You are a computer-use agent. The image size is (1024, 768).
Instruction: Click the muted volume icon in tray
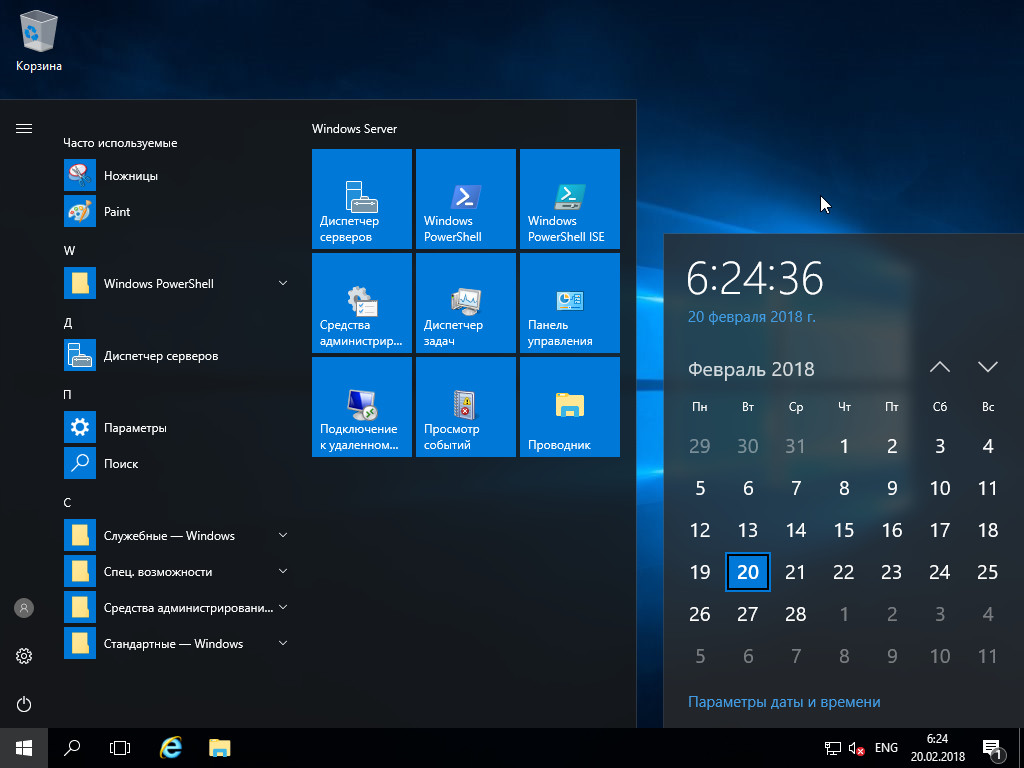point(856,748)
